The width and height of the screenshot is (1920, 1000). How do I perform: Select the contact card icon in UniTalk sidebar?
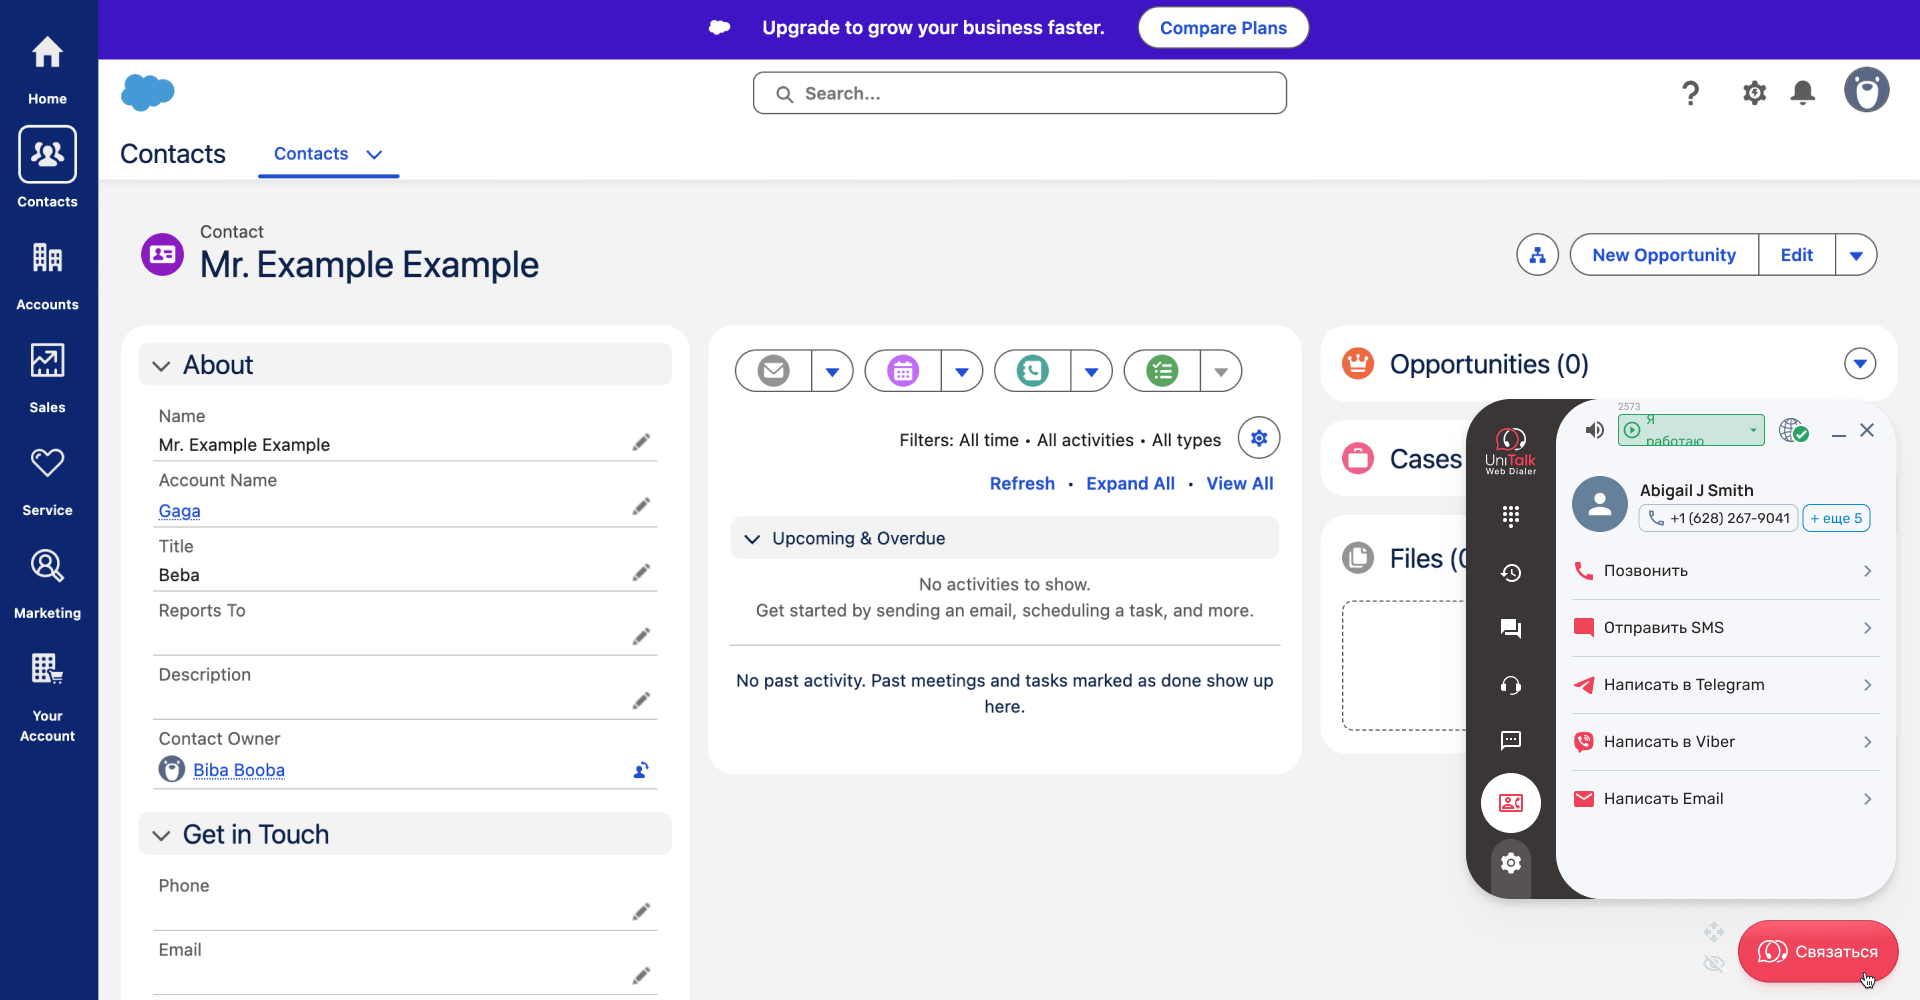click(x=1511, y=803)
